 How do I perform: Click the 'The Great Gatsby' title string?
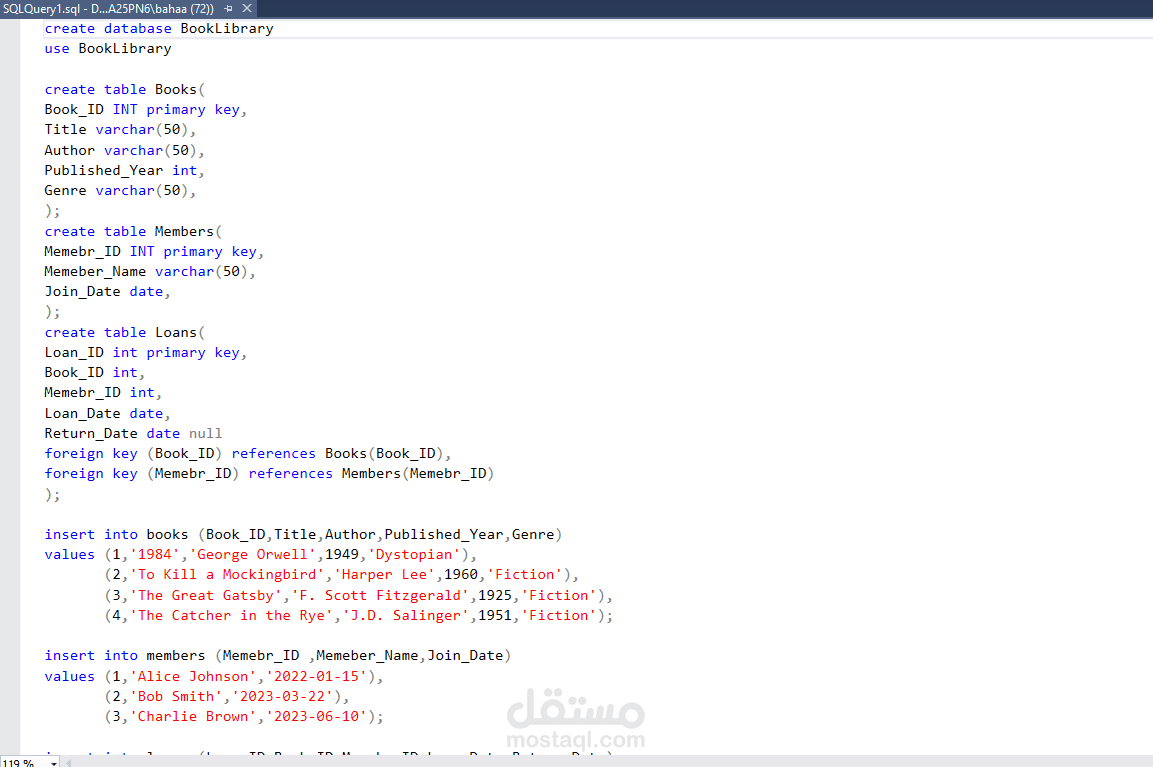coord(205,596)
